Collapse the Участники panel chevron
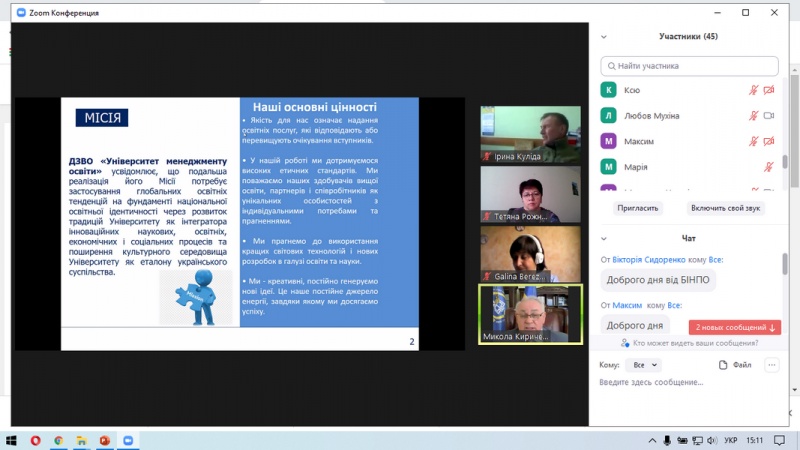 coord(604,36)
